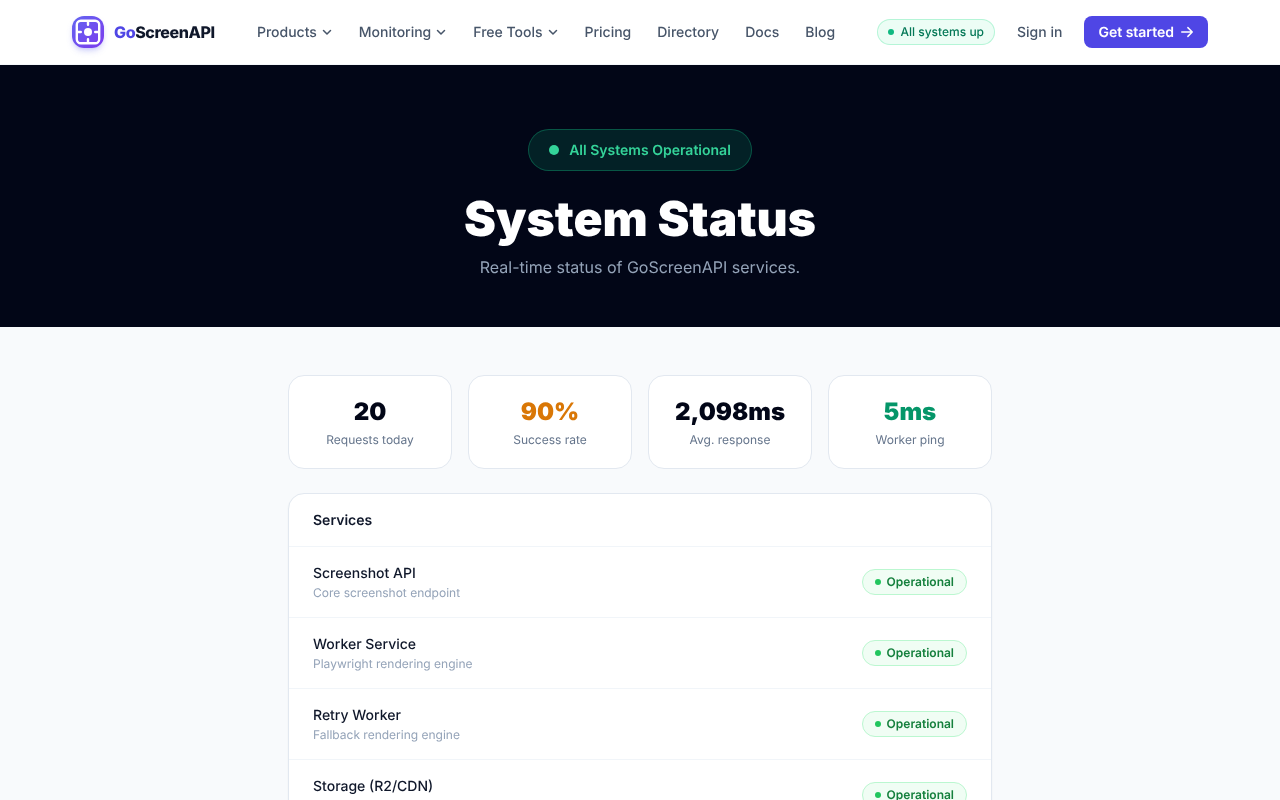Click the Retry Worker row name
The height and width of the screenshot is (800, 1280).
357,715
